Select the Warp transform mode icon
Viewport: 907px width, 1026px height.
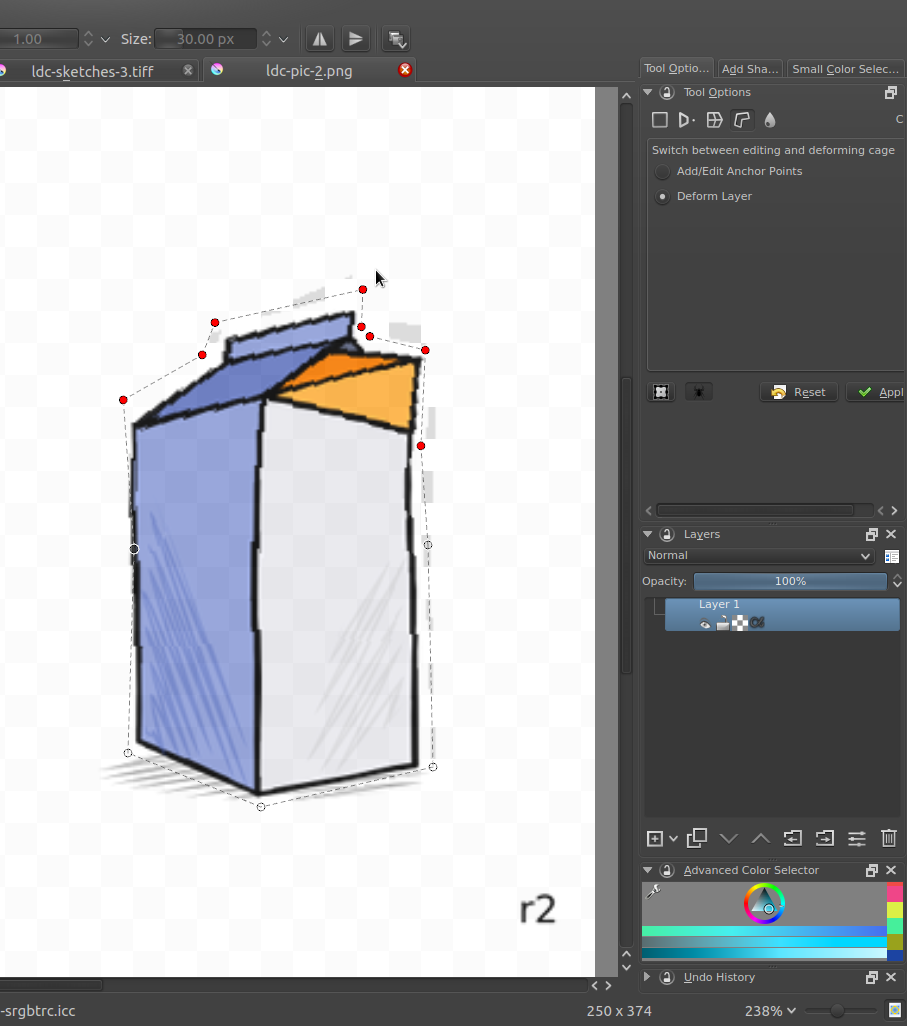[714, 120]
